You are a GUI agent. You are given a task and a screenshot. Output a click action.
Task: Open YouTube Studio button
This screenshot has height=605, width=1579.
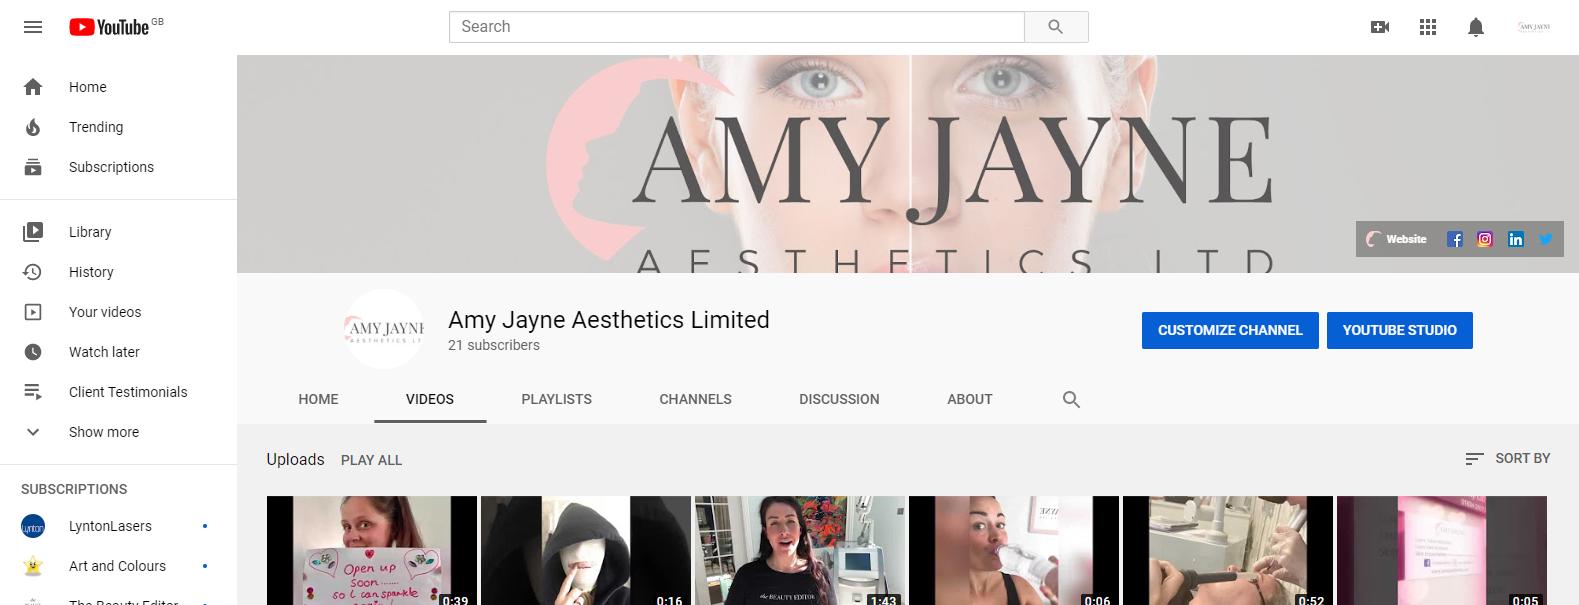(1400, 330)
